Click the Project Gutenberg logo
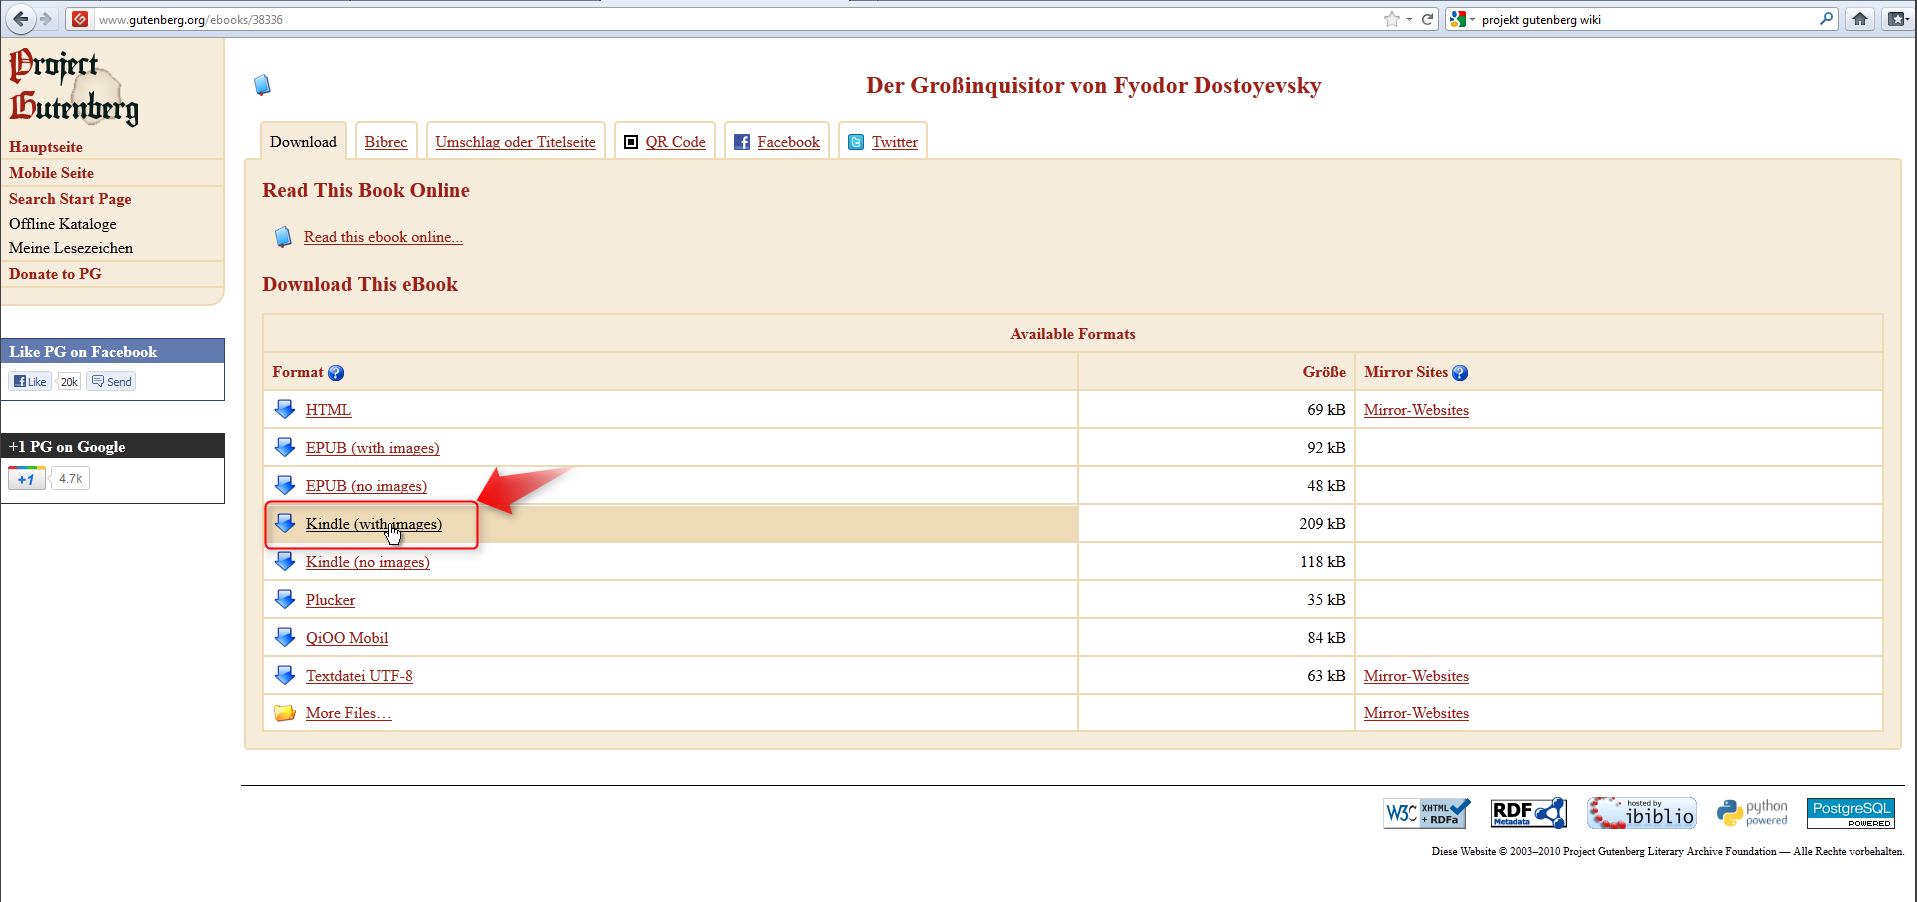 pyautogui.click(x=74, y=87)
